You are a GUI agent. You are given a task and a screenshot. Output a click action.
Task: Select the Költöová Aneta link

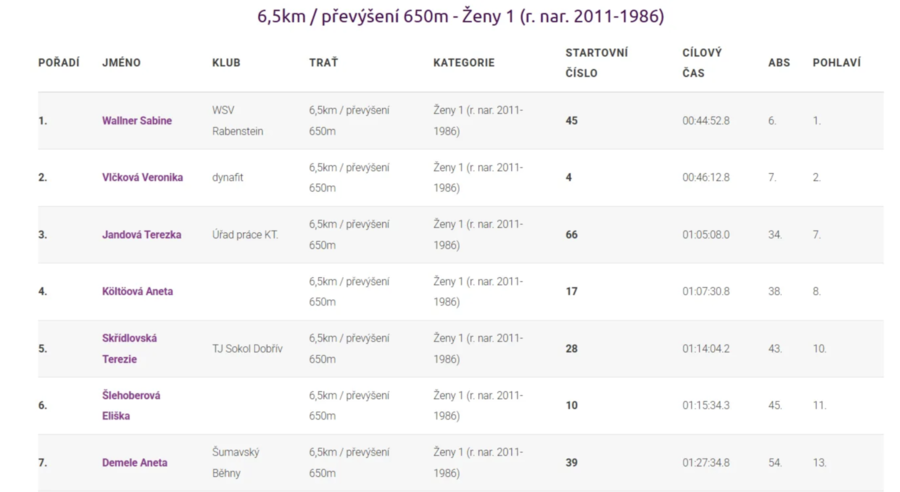coord(137,292)
